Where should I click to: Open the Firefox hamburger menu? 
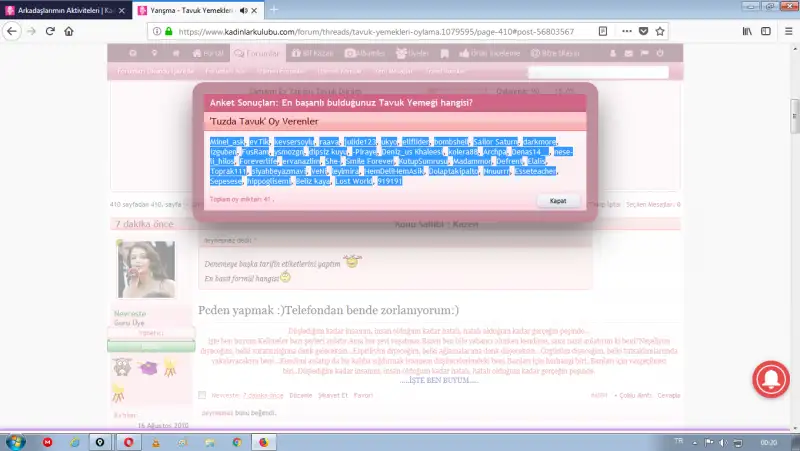[x=787, y=31]
